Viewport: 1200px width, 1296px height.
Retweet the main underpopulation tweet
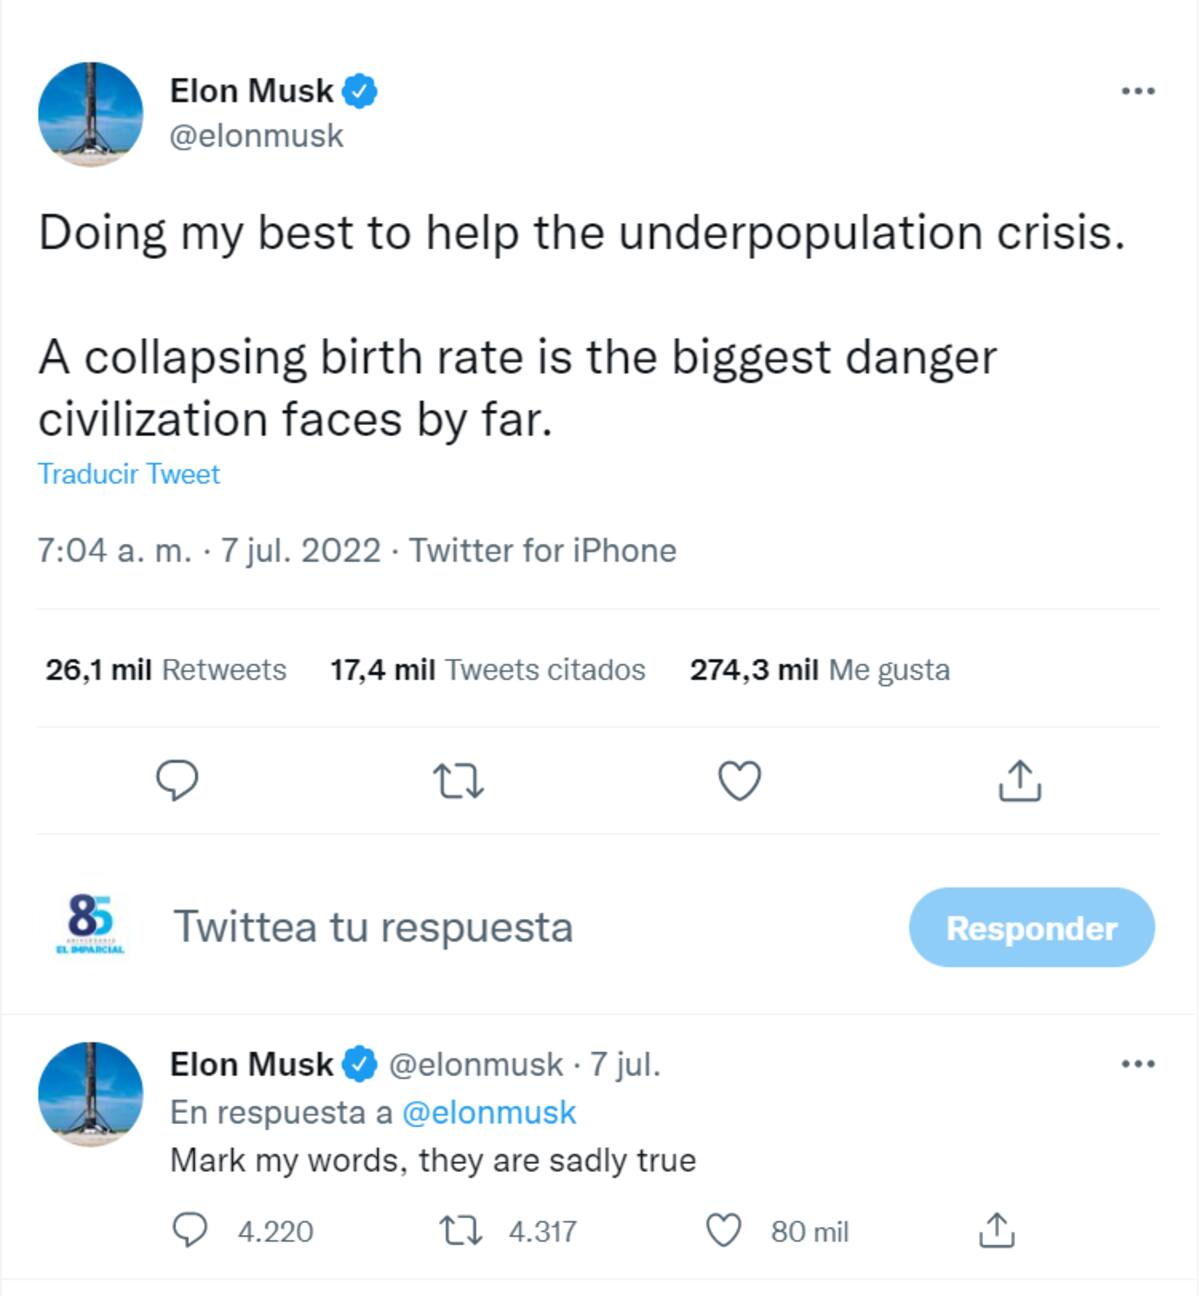click(459, 781)
